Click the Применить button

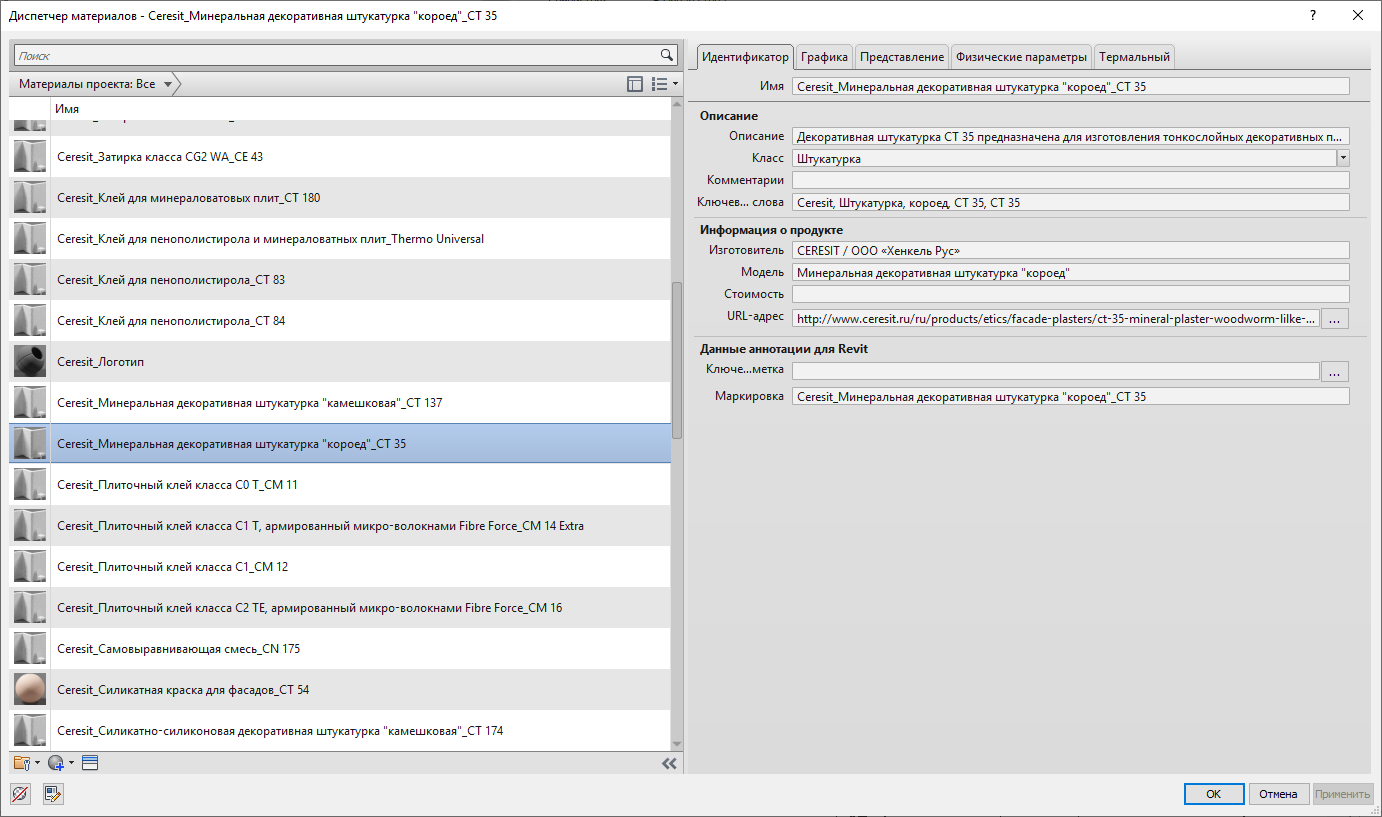click(x=1343, y=794)
